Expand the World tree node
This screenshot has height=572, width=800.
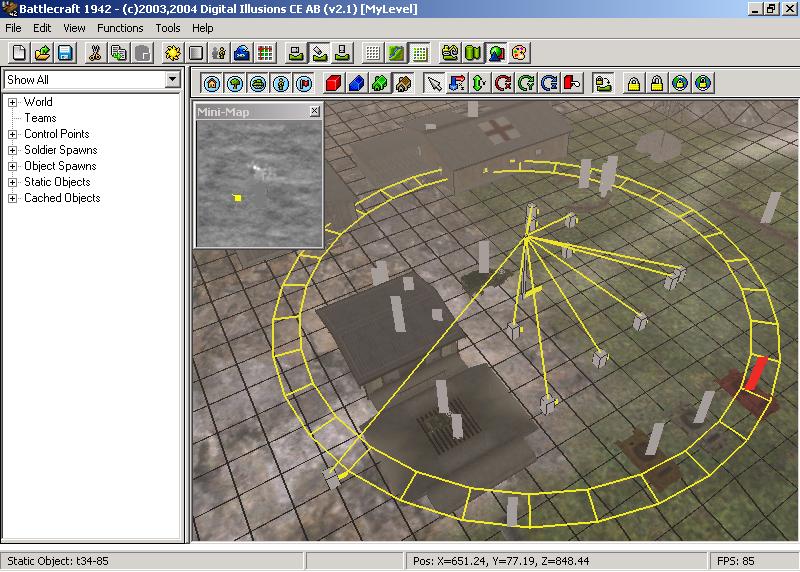12,103
